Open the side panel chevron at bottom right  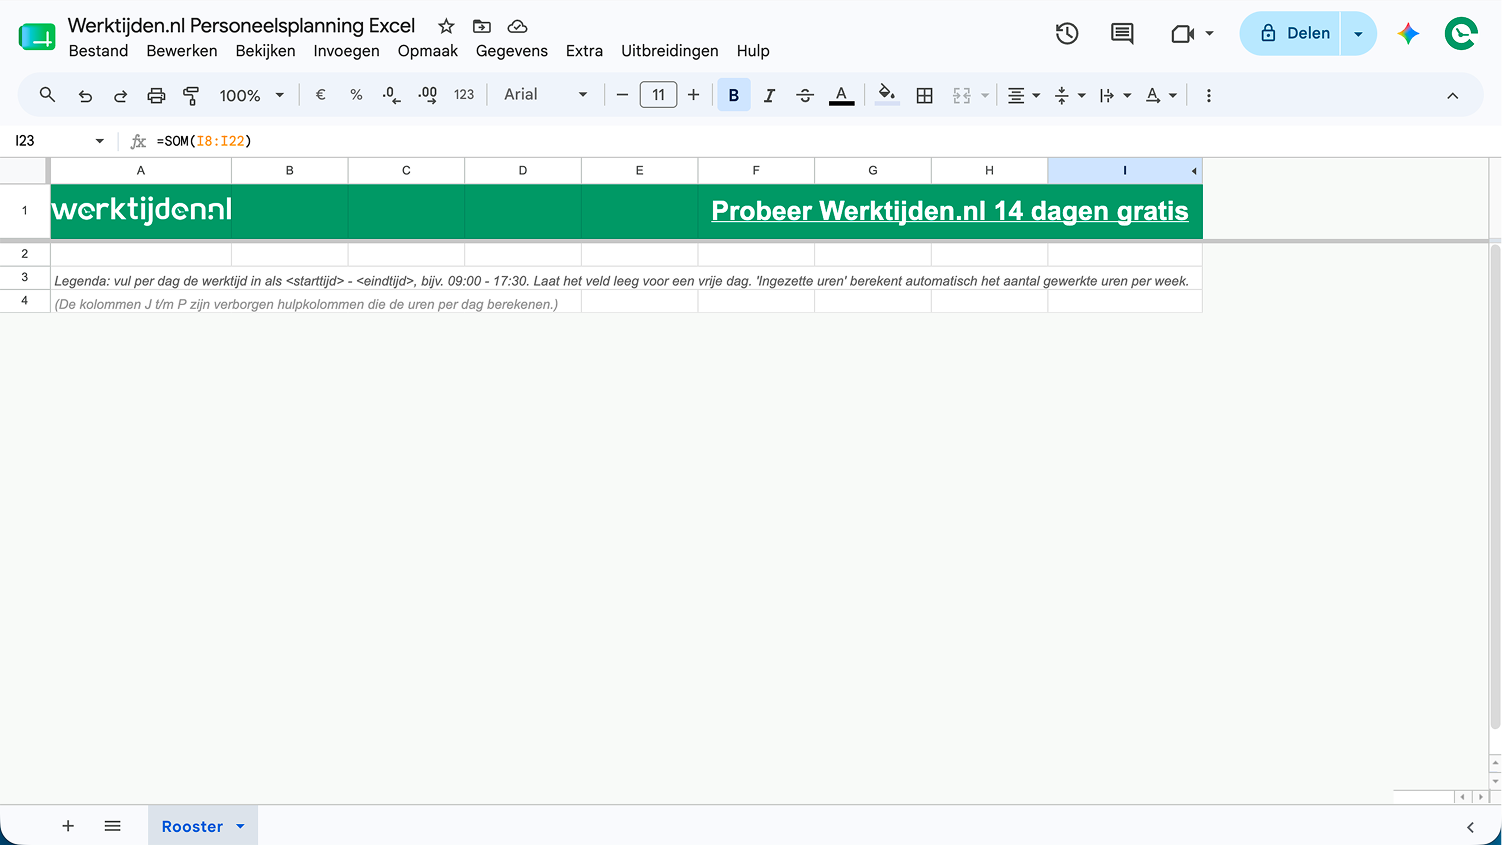(1470, 827)
